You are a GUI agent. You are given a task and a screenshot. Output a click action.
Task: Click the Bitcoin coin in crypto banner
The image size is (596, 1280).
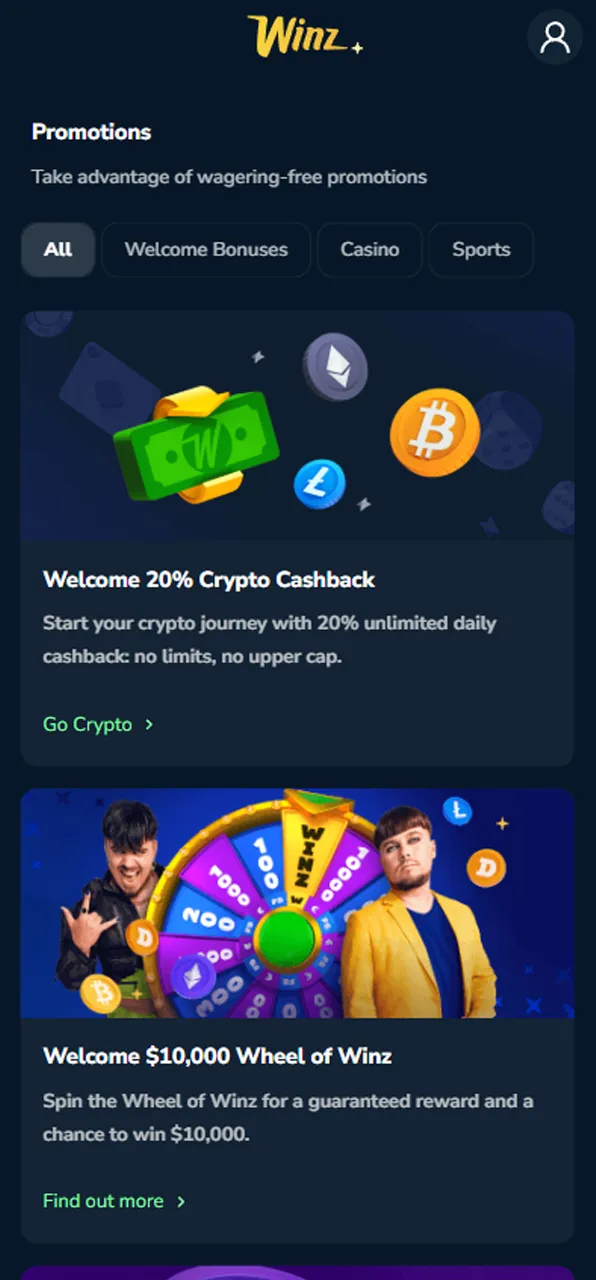pos(435,432)
